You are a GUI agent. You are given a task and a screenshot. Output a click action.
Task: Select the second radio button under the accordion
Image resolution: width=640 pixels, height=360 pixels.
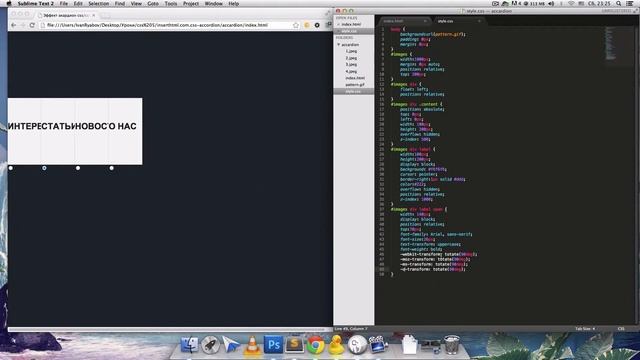pos(44,168)
